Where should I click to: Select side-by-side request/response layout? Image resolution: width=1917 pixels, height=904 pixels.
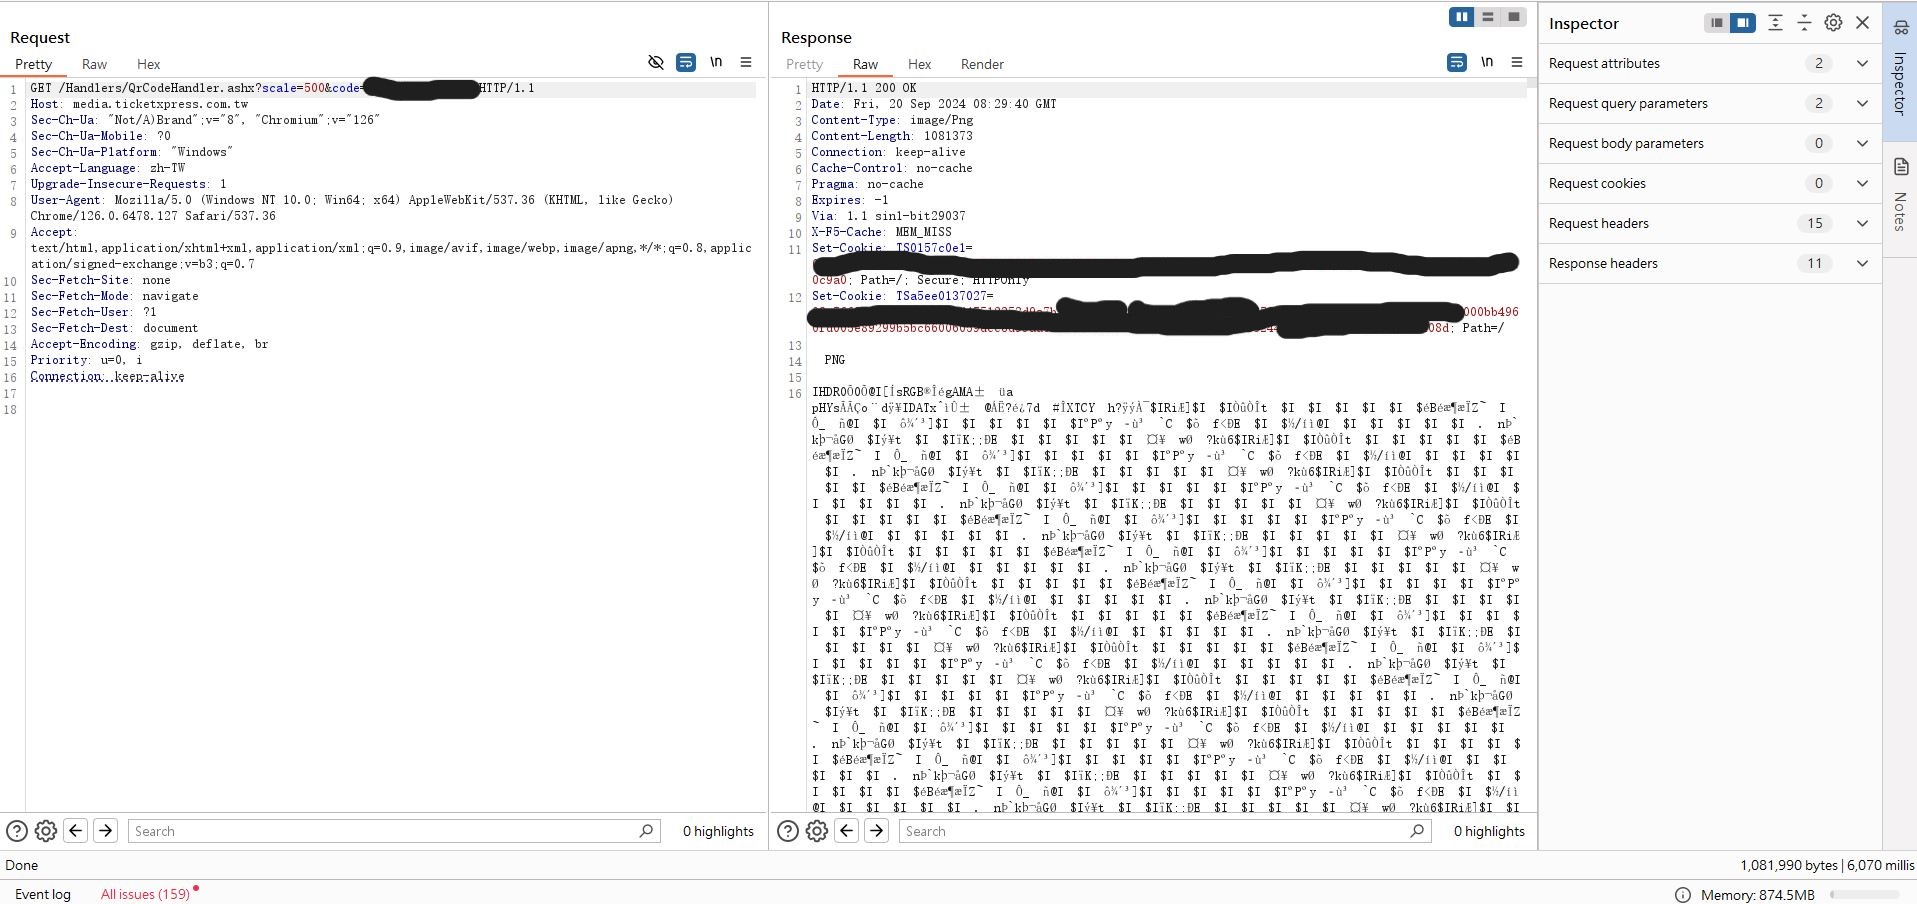1462,17
